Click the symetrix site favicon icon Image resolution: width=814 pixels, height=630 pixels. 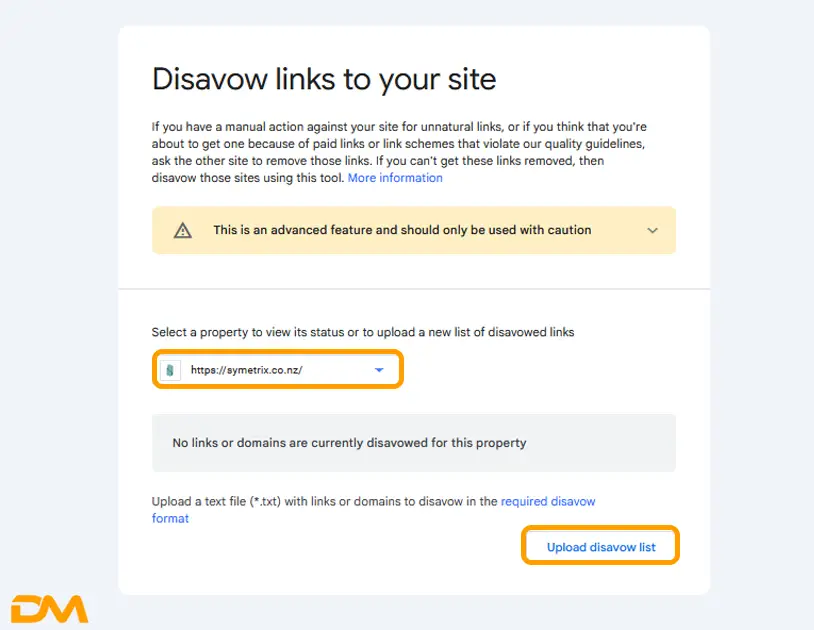click(170, 370)
